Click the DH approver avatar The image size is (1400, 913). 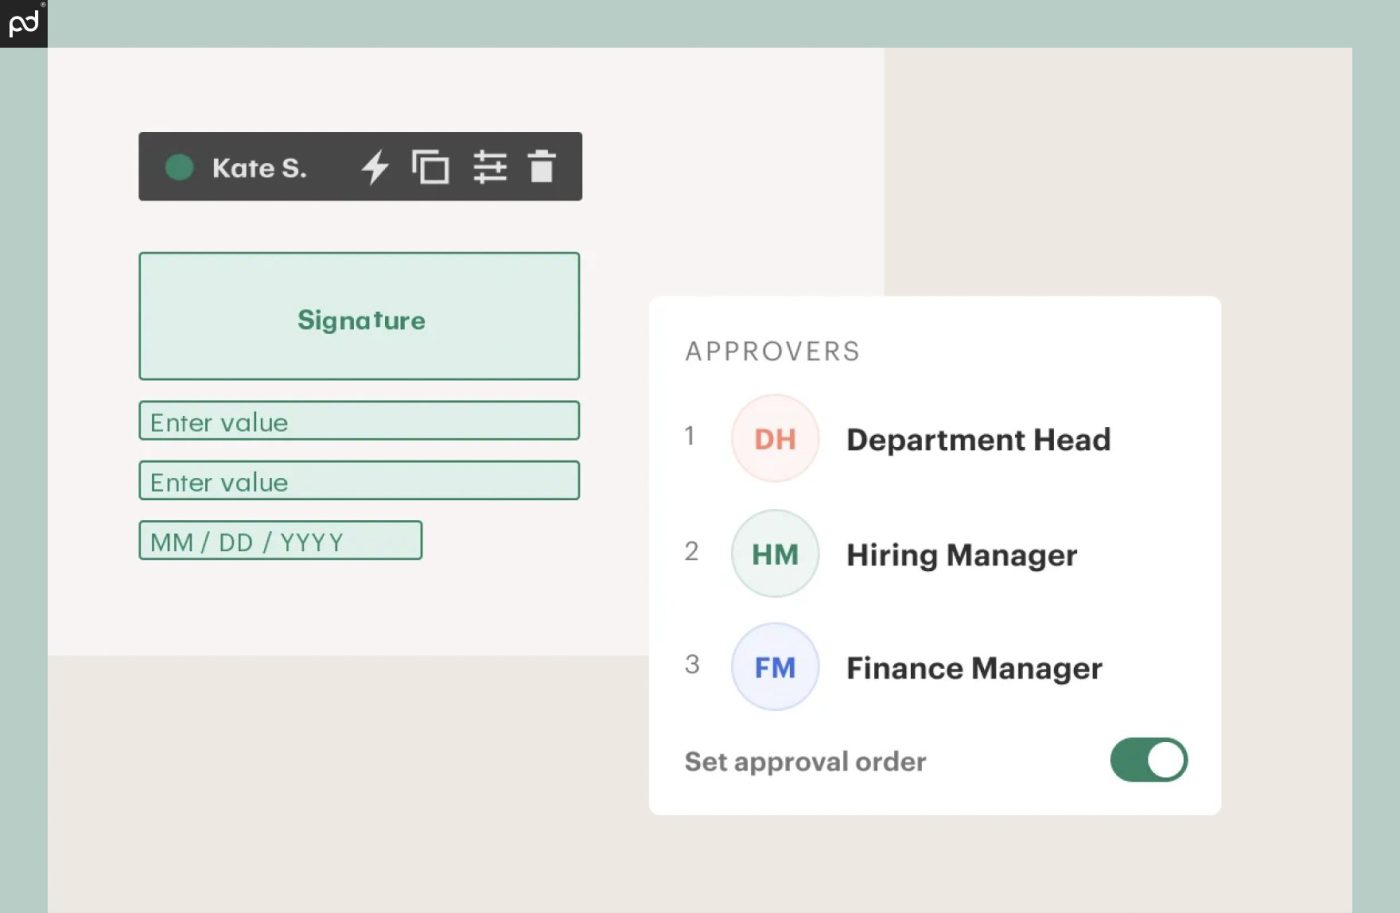(775, 439)
